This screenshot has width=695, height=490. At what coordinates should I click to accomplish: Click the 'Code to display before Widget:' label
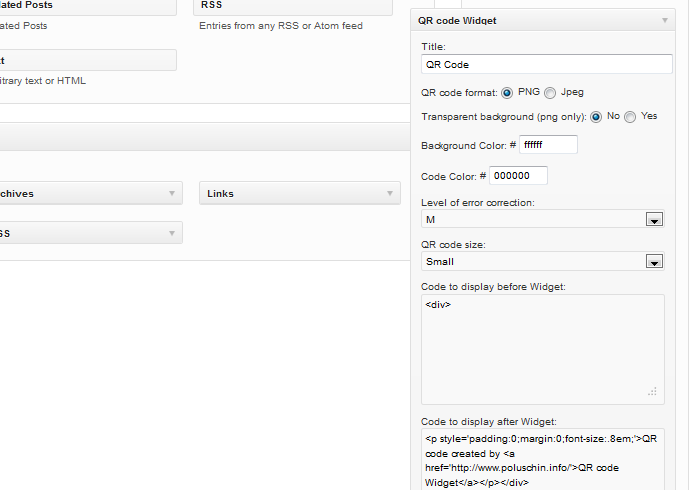(x=493, y=287)
